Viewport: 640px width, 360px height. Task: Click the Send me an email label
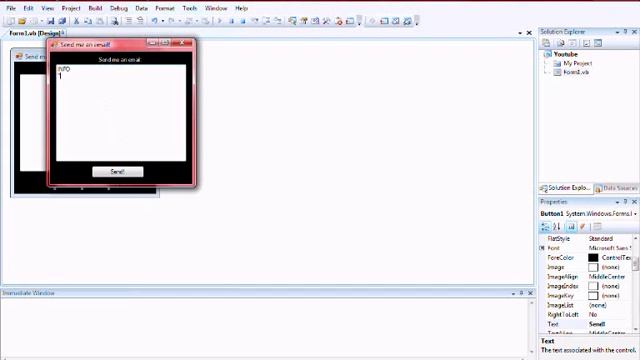click(x=119, y=60)
